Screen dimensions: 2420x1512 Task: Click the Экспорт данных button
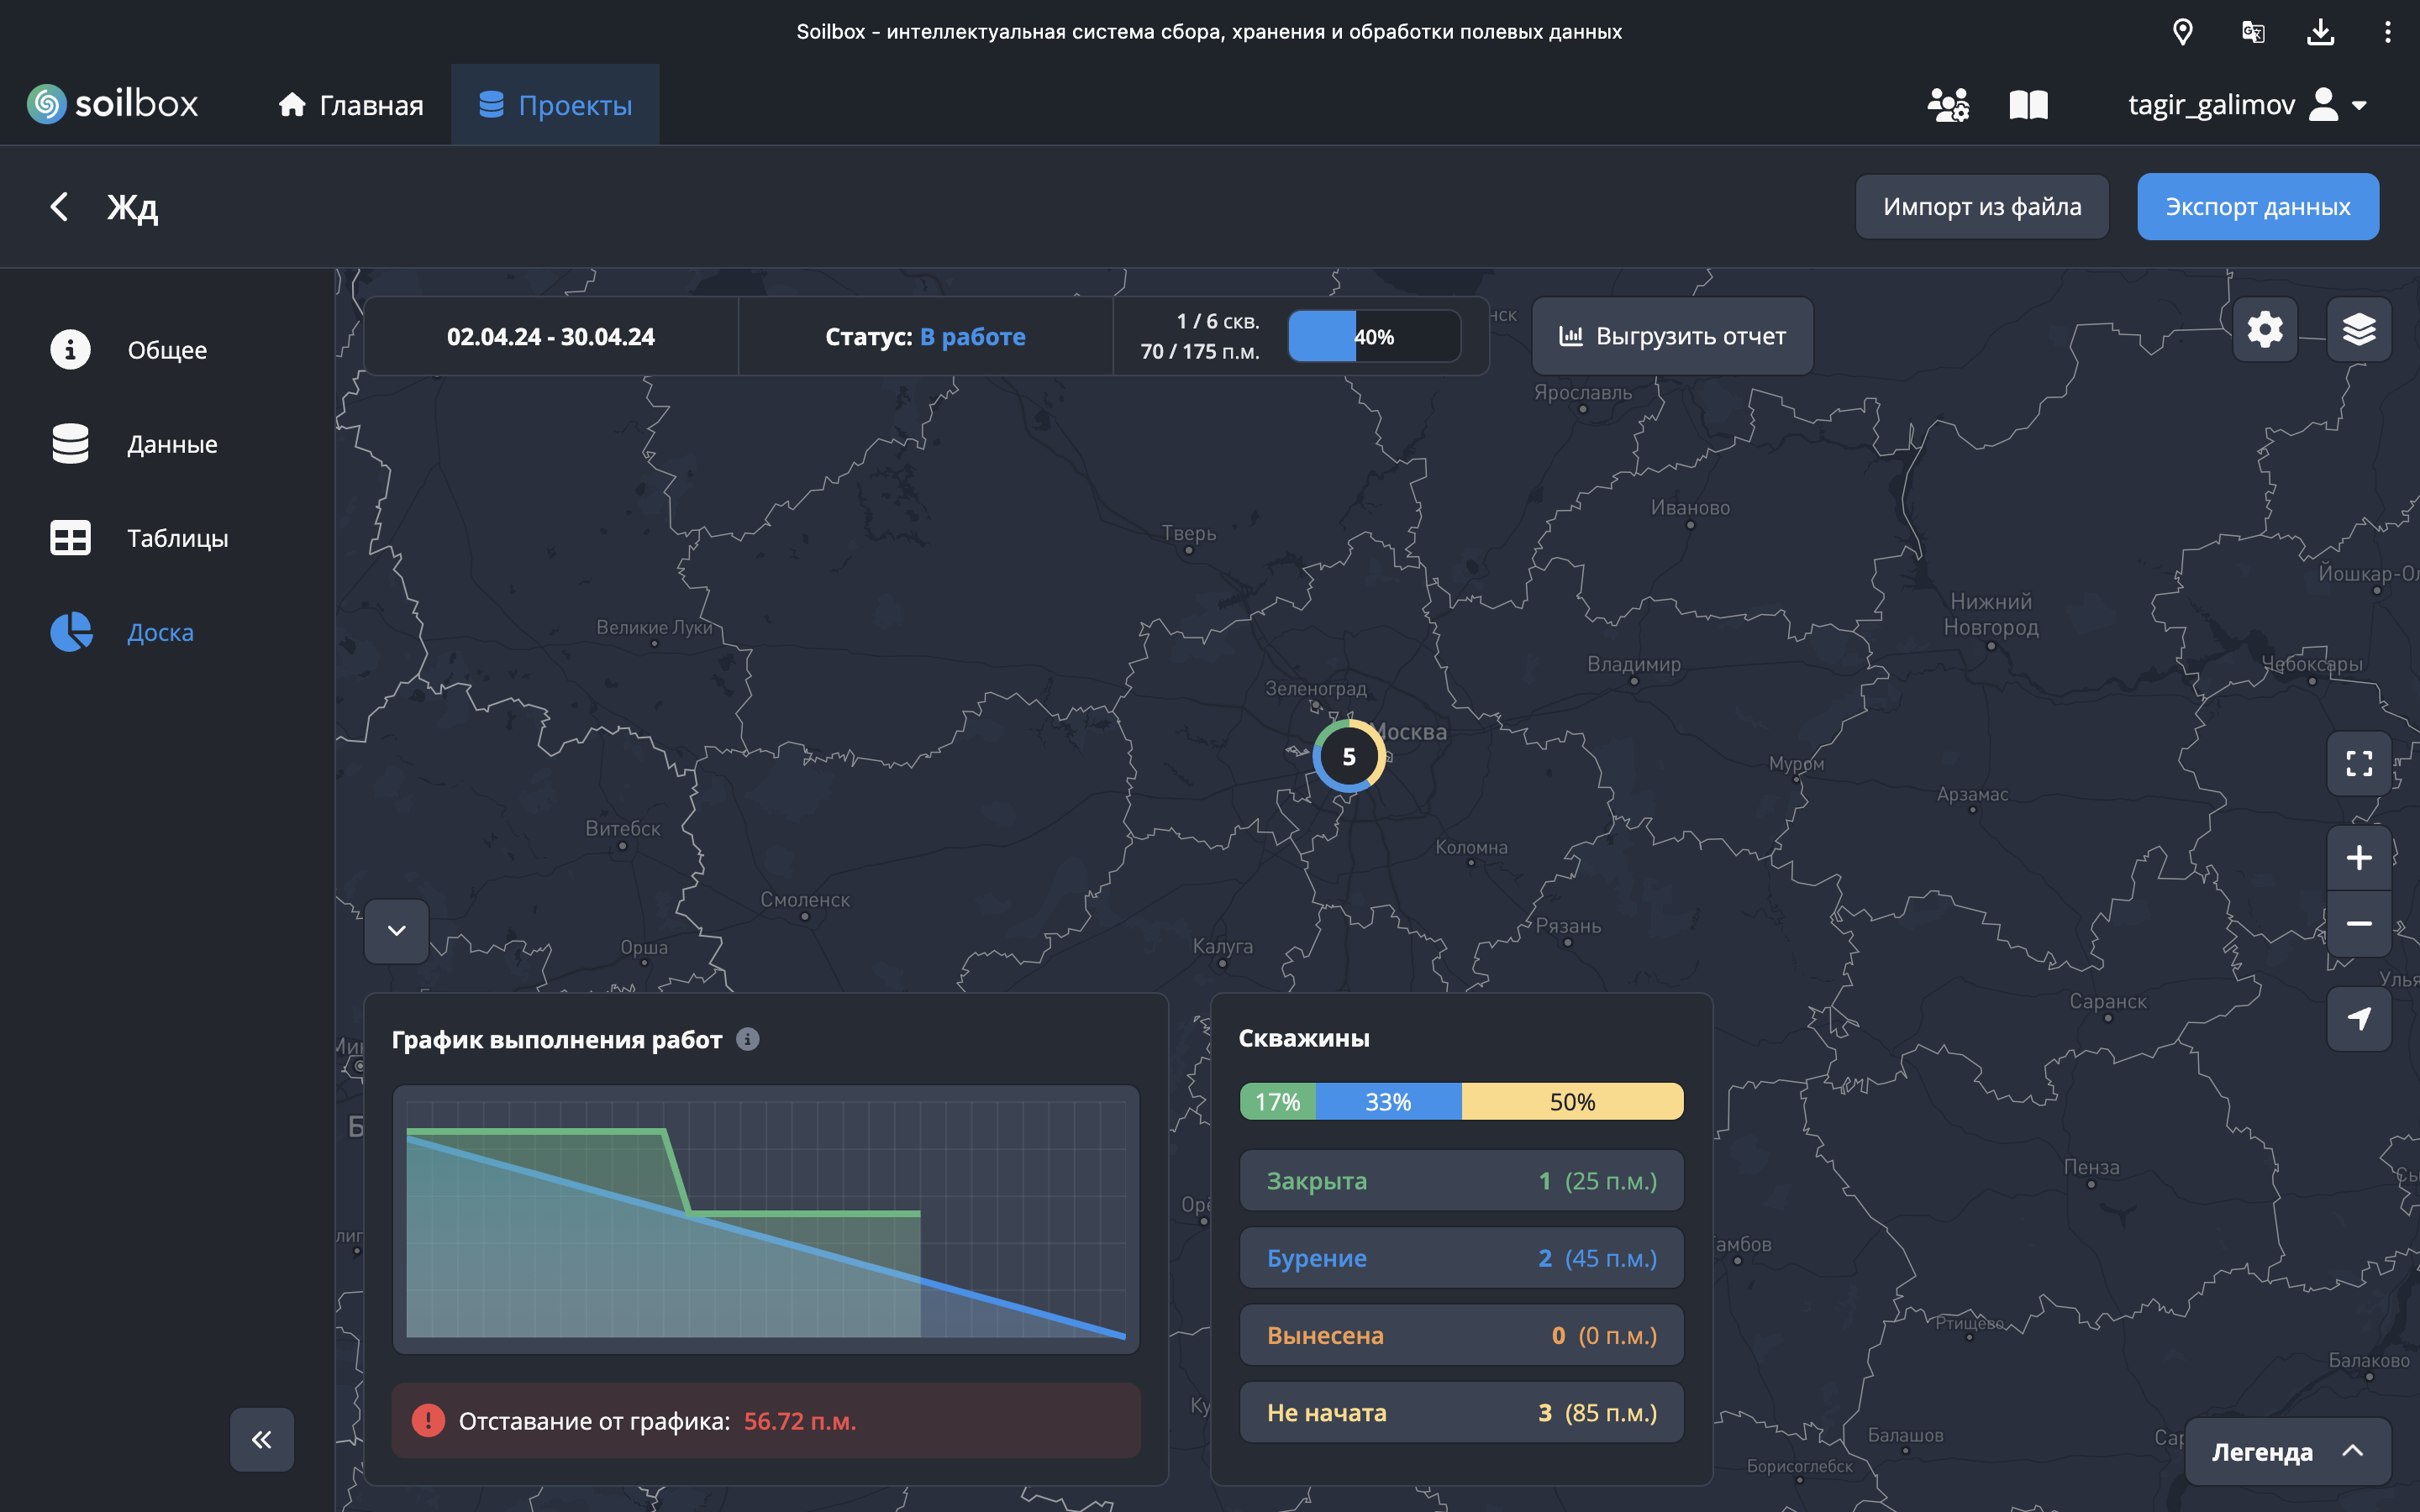click(2257, 207)
